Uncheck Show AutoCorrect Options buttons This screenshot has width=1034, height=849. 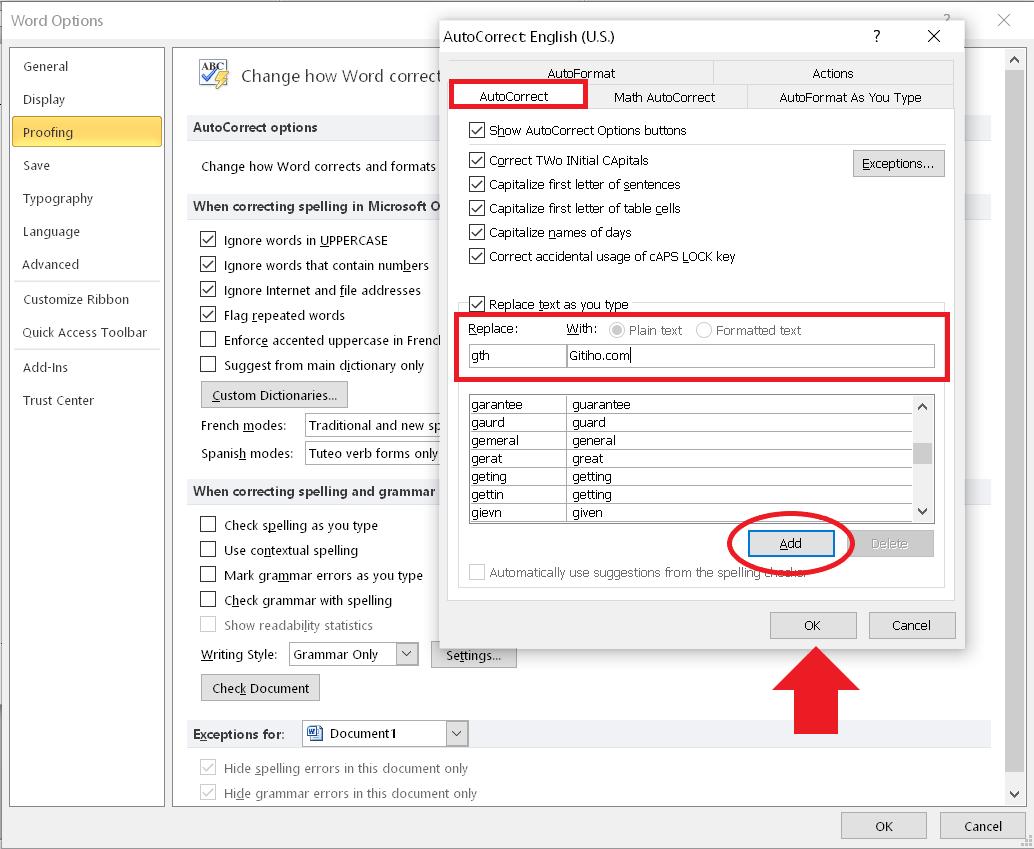coord(477,131)
